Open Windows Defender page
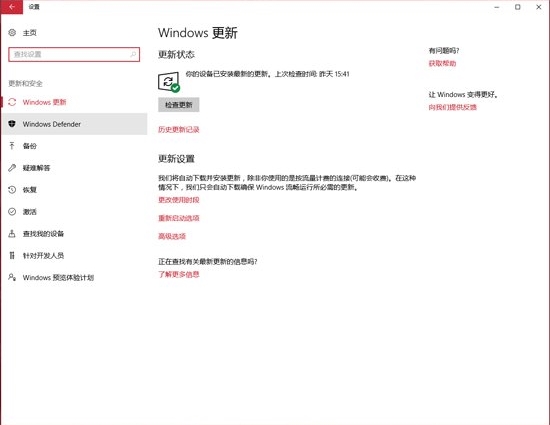The width and height of the screenshot is (550, 425). coord(74,124)
